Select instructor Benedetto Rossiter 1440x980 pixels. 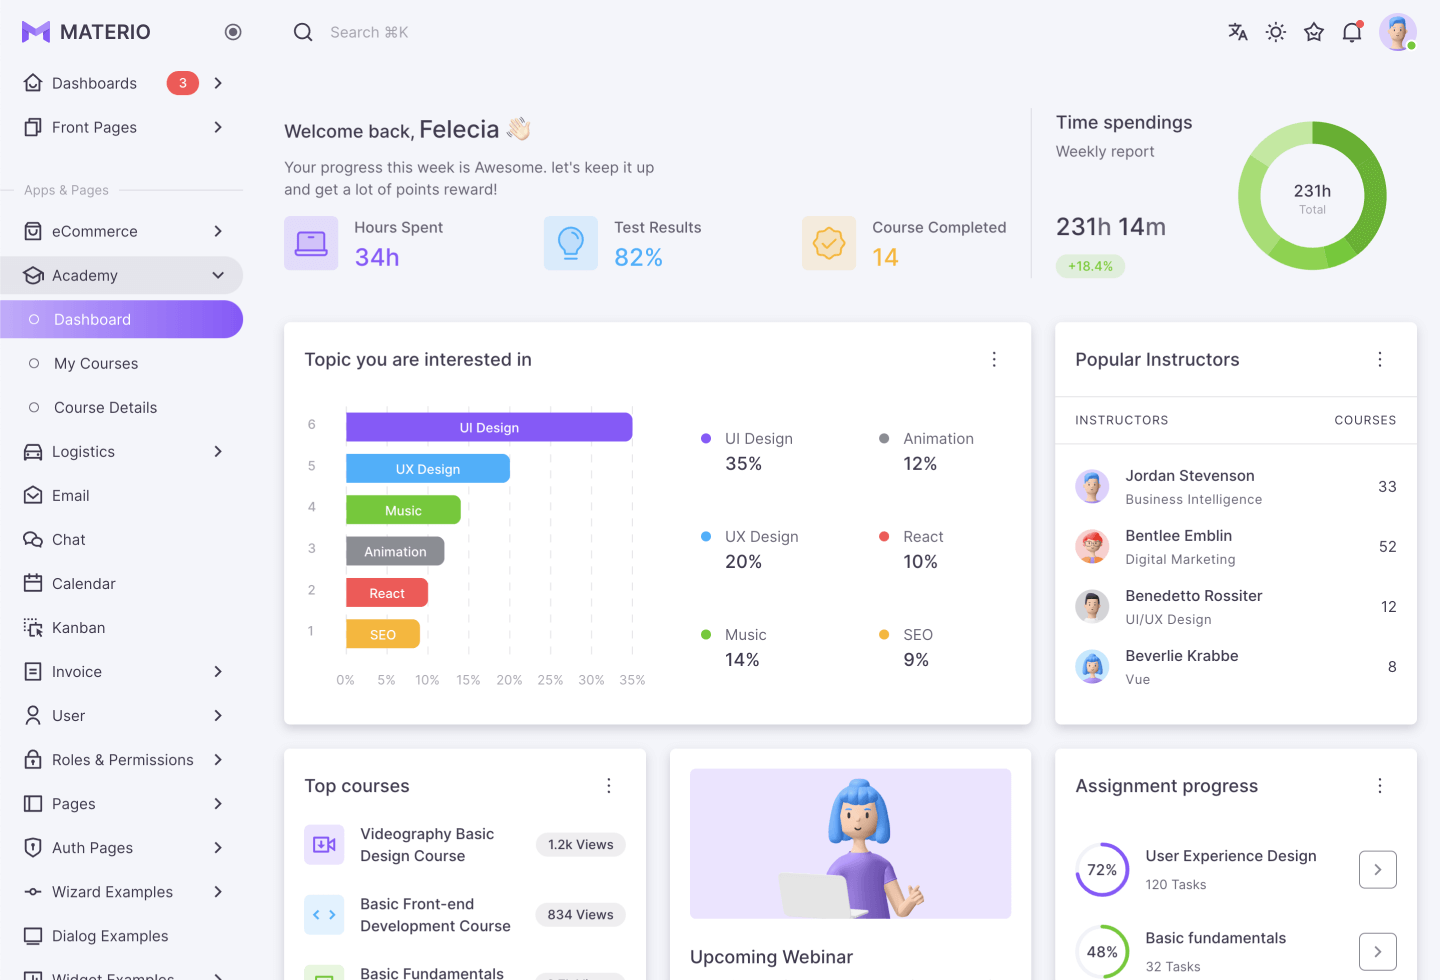click(1236, 607)
